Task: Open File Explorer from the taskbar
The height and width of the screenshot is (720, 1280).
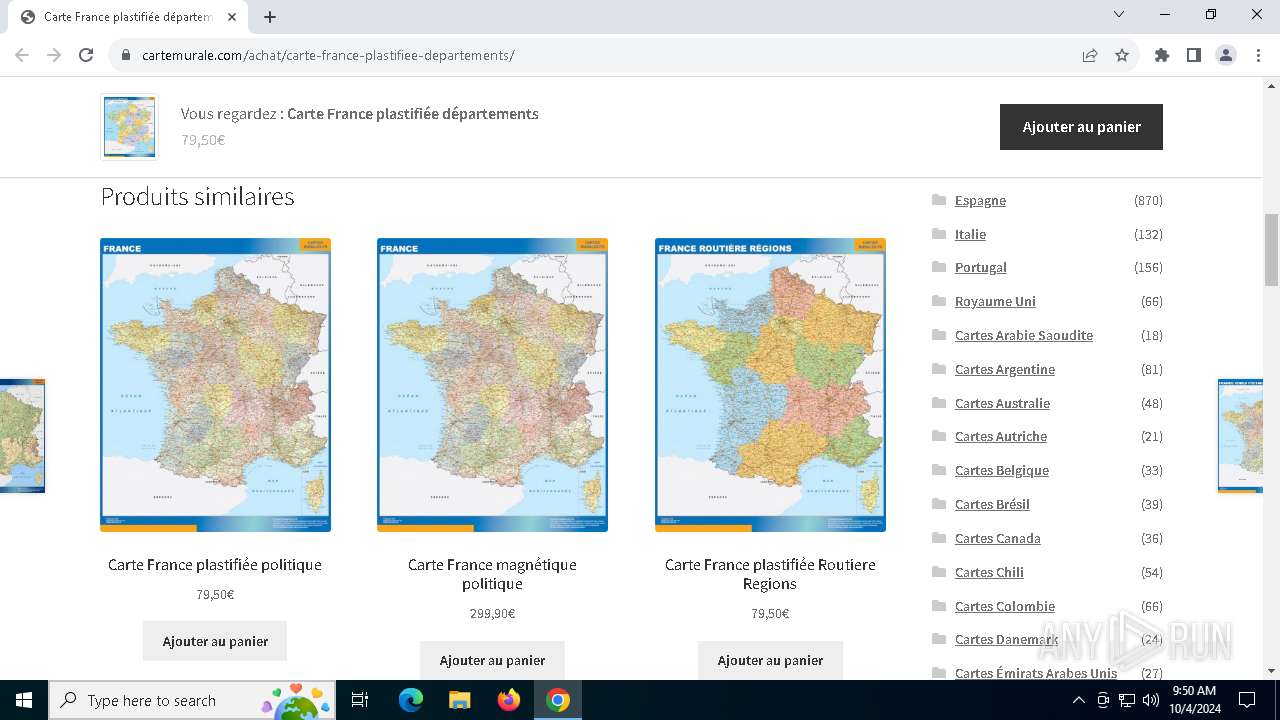Action: (459, 700)
